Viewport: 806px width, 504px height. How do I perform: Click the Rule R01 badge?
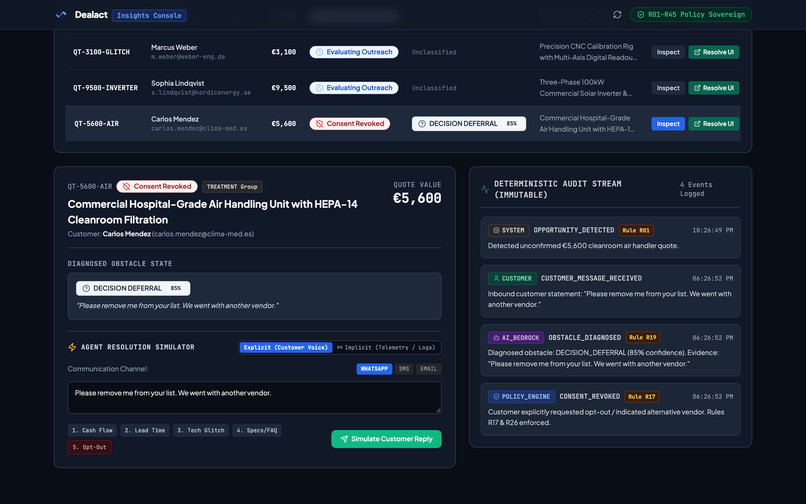click(x=636, y=230)
